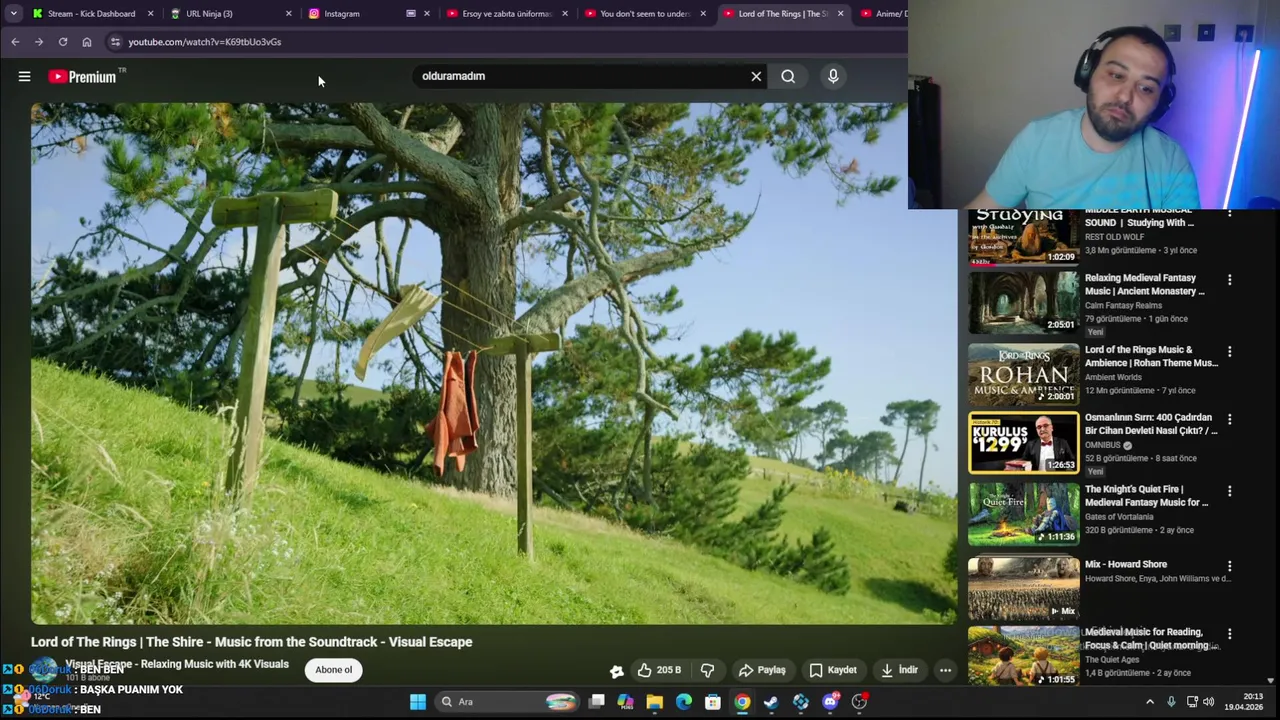This screenshot has width=1280, height=720.
Task: Switch to the Stream - Kick Dashboard tab
Action: coord(91,14)
